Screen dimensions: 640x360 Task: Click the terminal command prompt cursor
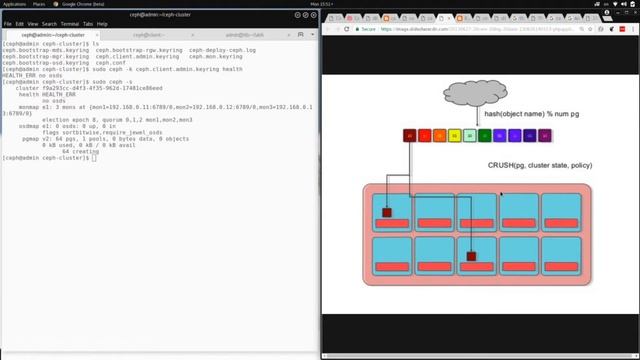[x=94, y=158]
